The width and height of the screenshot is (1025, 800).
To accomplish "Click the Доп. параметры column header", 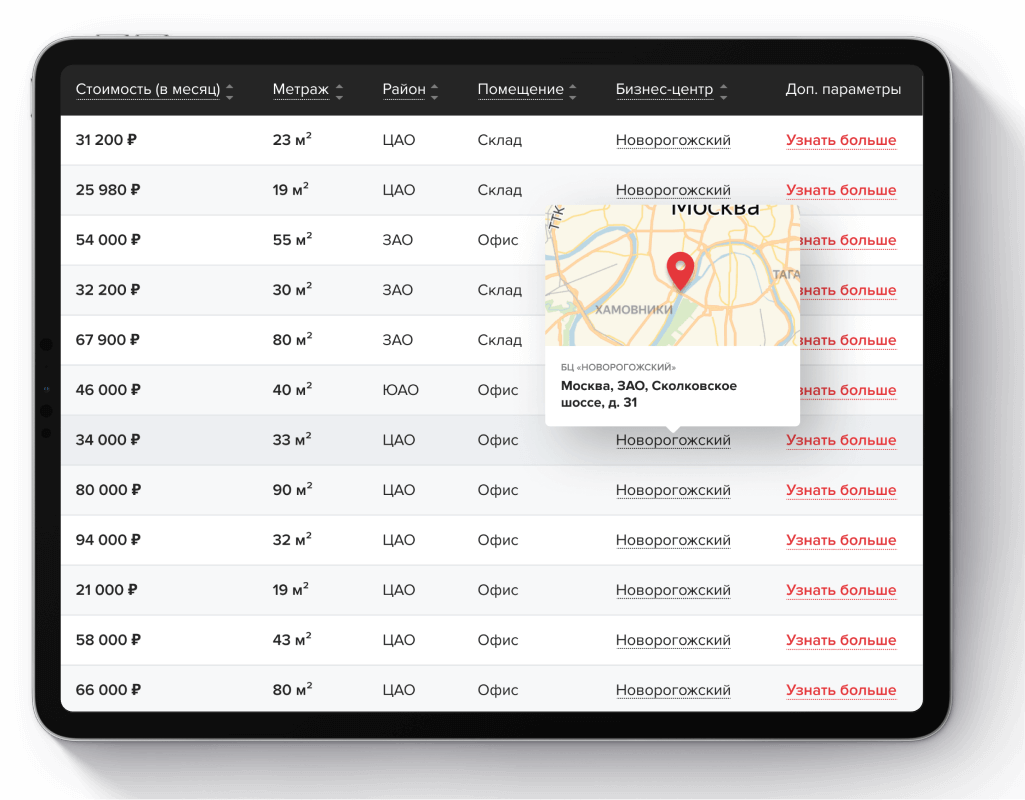I will (843, 89).
